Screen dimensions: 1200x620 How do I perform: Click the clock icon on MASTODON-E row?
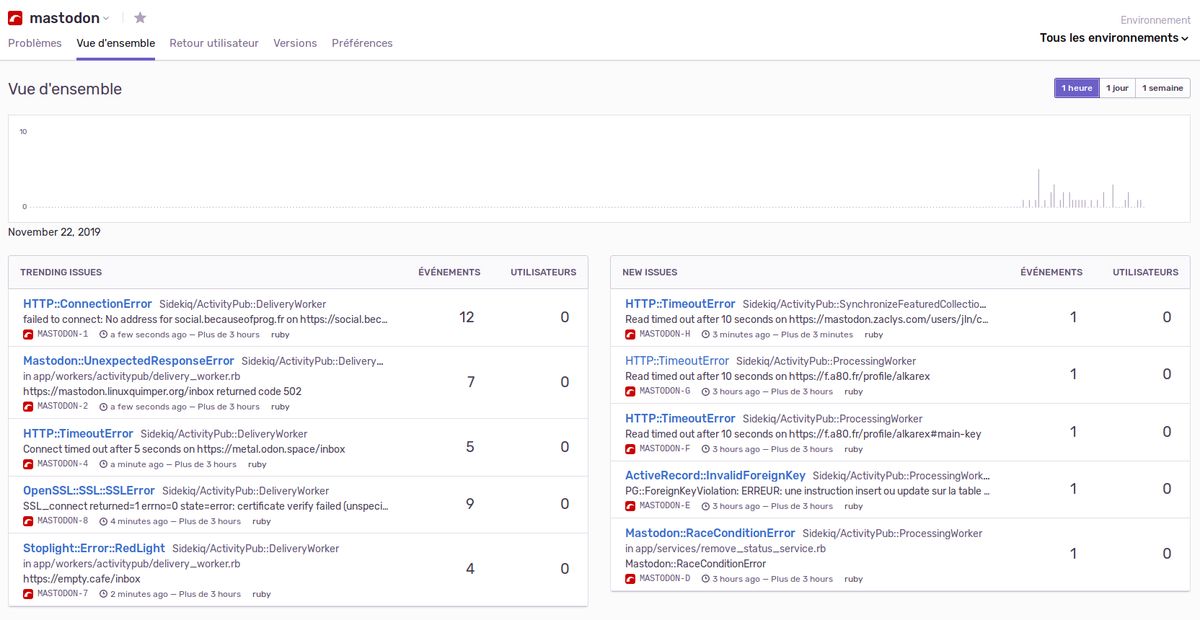(x=706, y=506)
